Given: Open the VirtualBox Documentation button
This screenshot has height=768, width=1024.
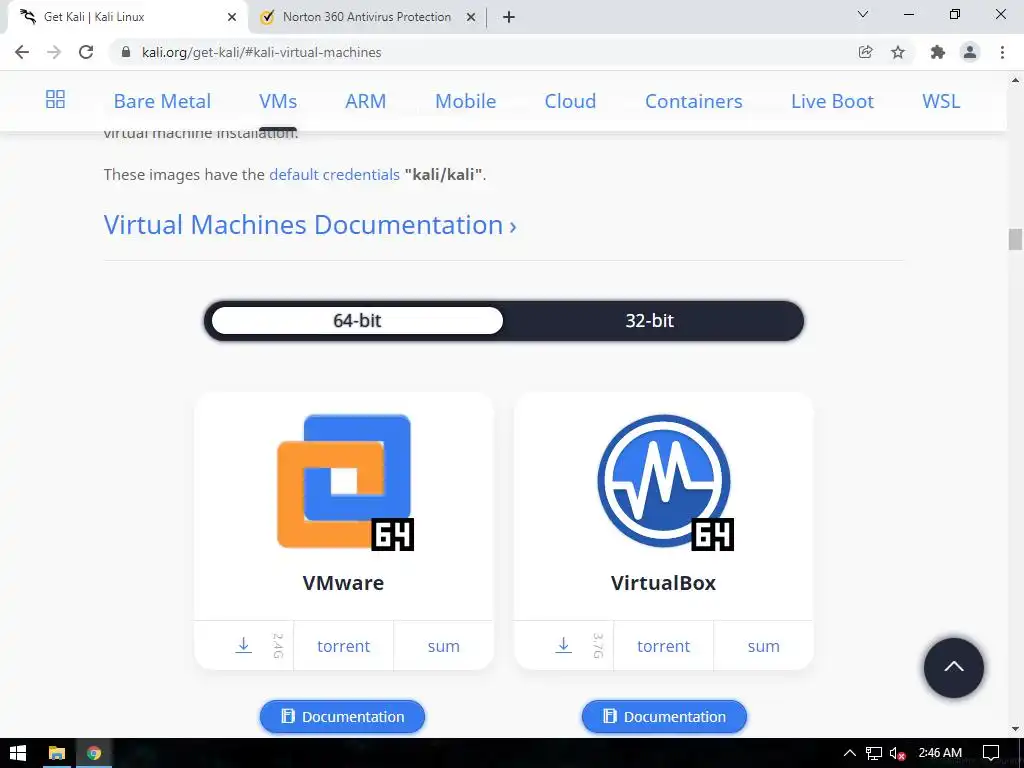Looking at the screenshot, I should tap(664, 716).
